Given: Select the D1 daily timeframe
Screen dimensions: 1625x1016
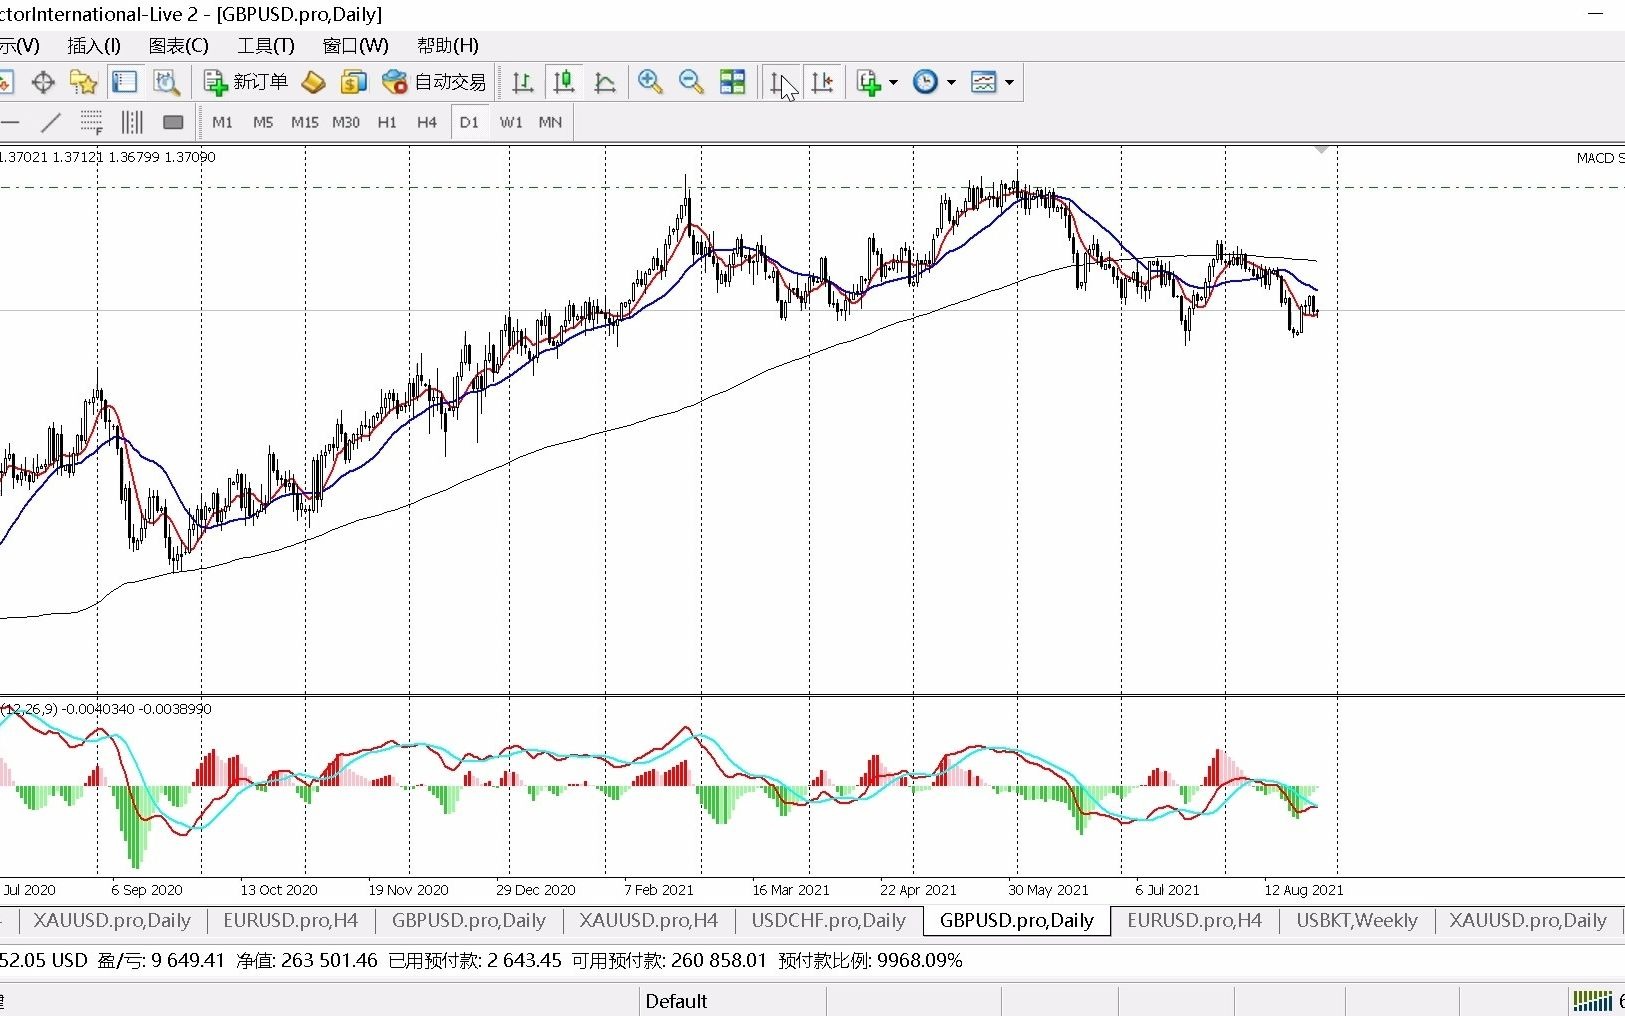Looking at the screenshot, I should (x=469, y=122).
